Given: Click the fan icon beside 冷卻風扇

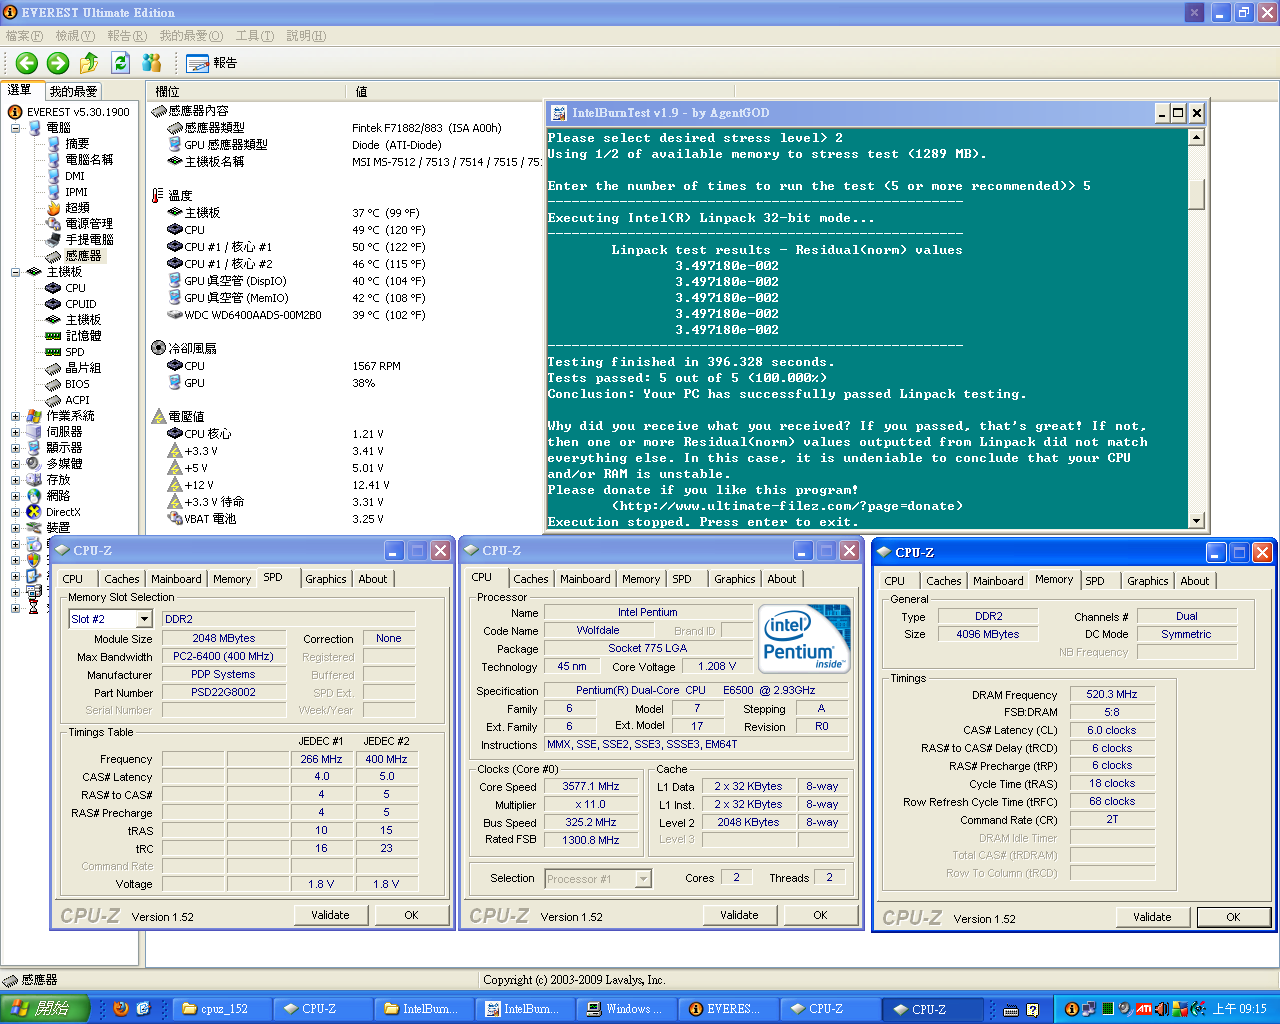Looking at the screenshot, I should coord(158,348).
